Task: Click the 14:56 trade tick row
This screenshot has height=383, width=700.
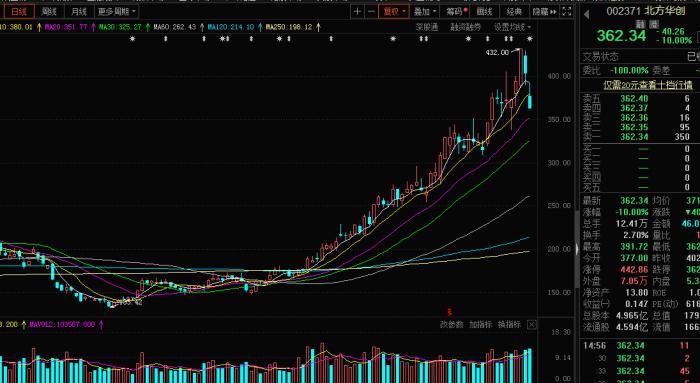Action: click(639, 346)
